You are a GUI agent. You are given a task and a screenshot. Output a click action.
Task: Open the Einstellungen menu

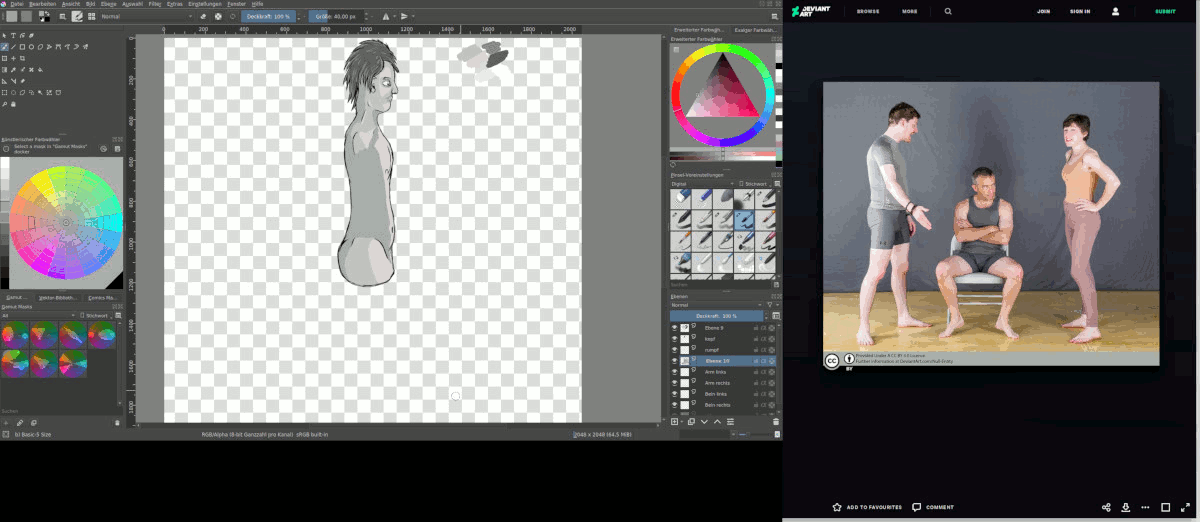[x=205, y=4]
